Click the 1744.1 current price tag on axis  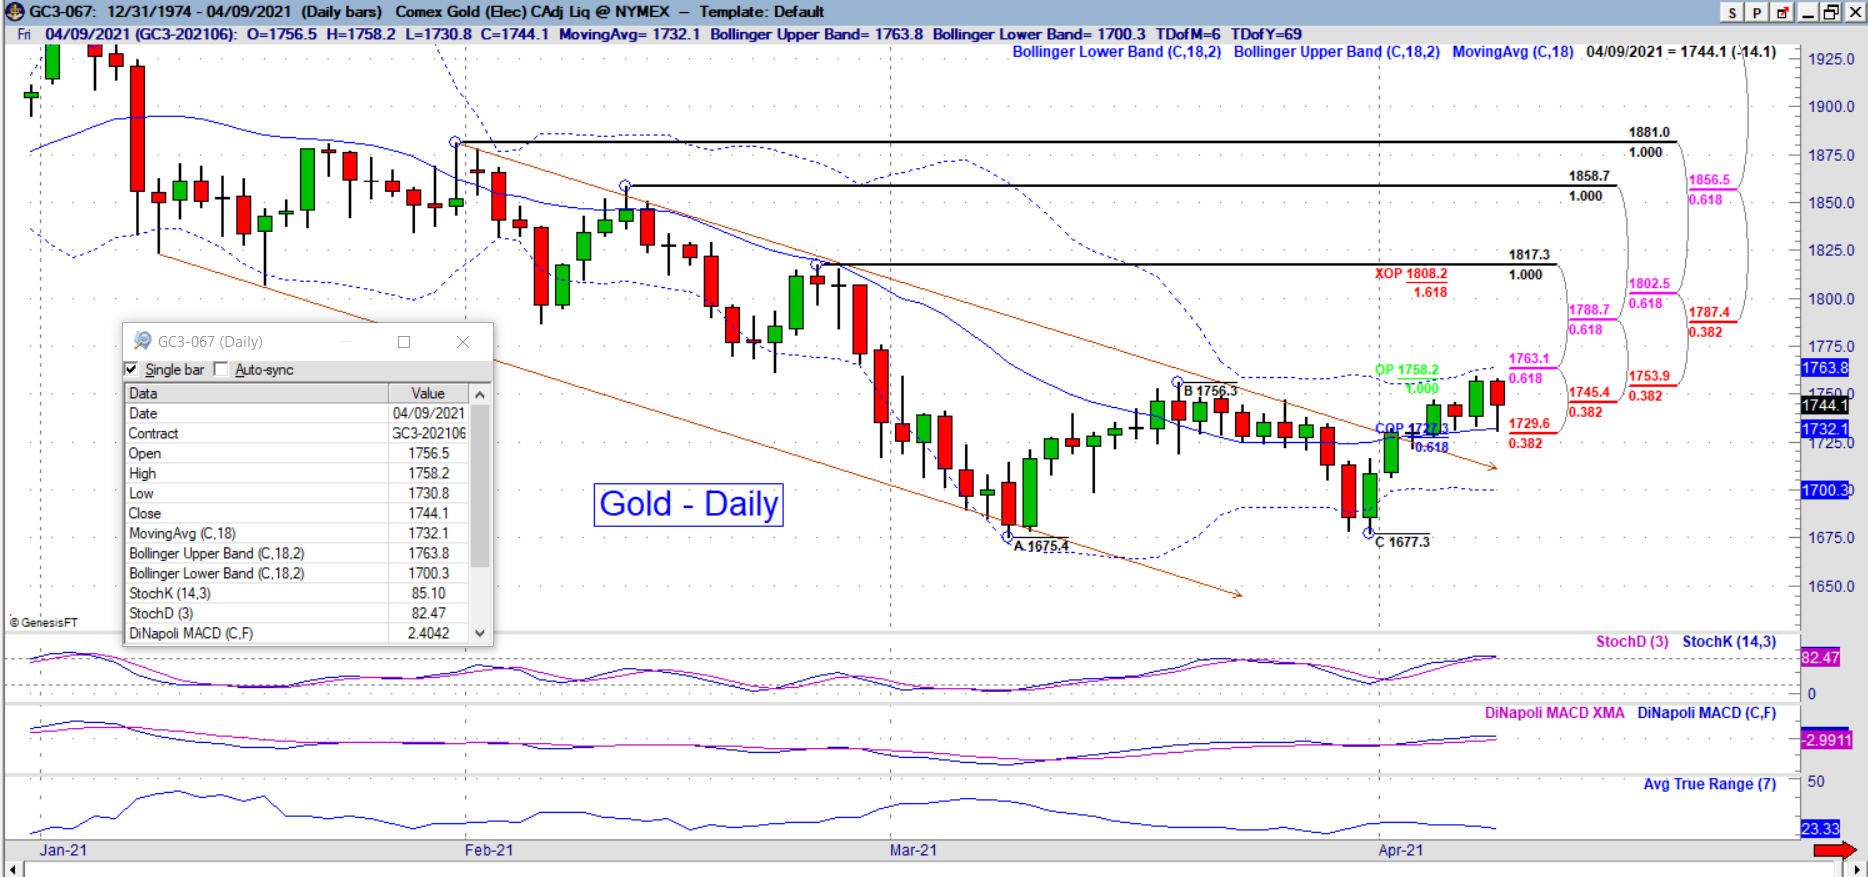1825,405
